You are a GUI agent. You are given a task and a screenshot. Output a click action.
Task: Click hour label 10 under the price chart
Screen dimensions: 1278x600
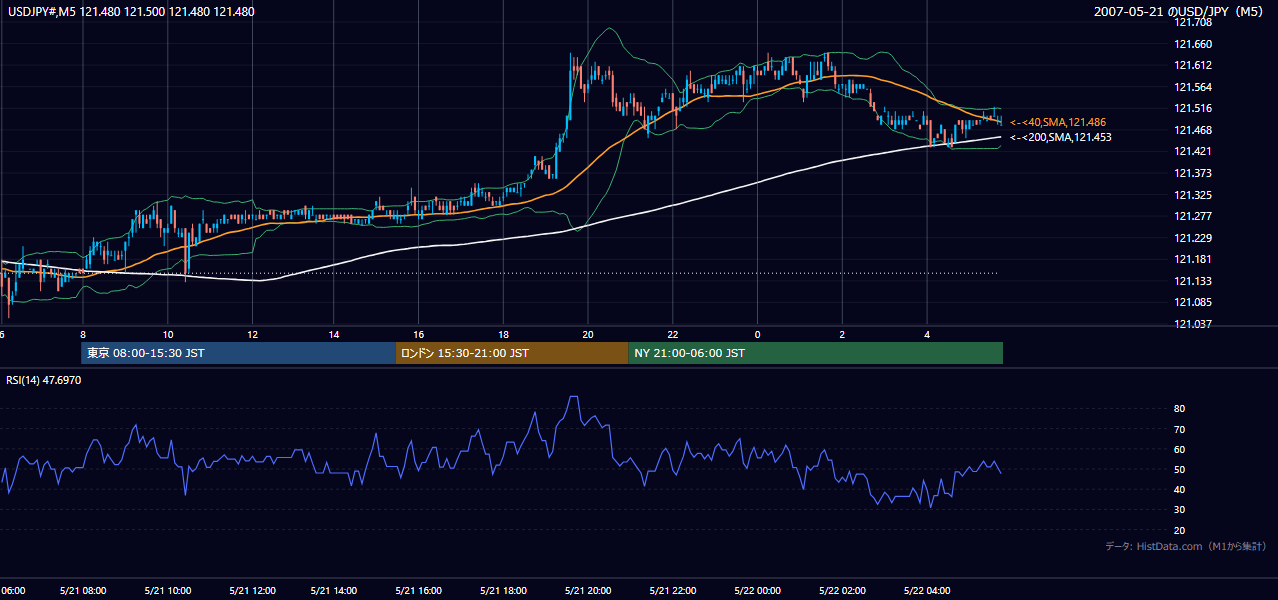click(167, 335)
